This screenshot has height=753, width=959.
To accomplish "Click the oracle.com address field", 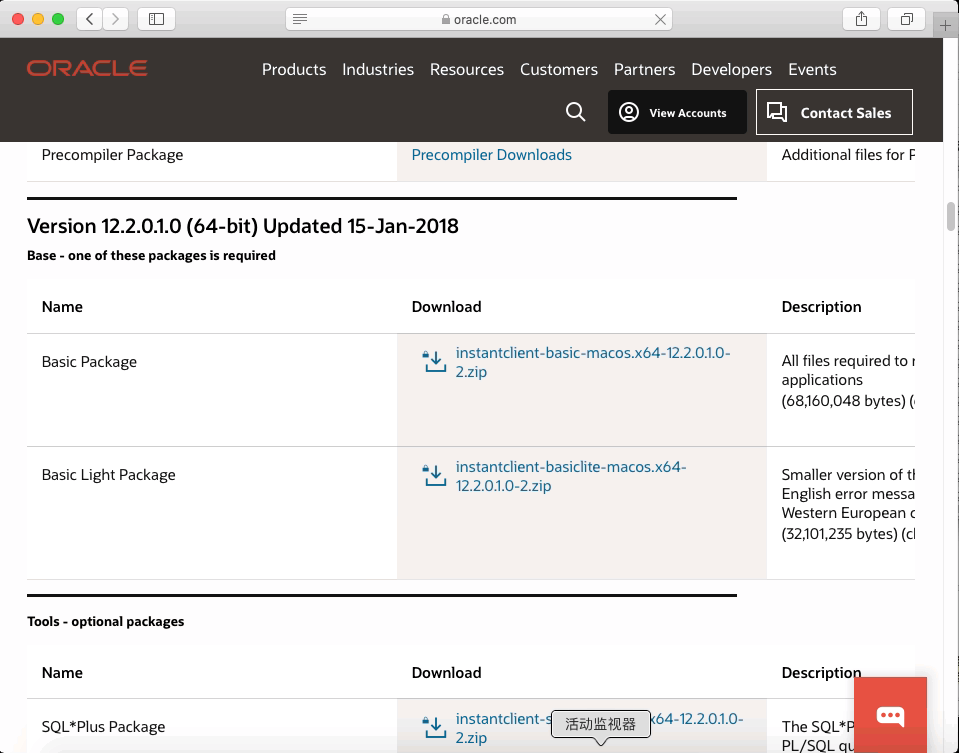I will (x=479, y=19).
